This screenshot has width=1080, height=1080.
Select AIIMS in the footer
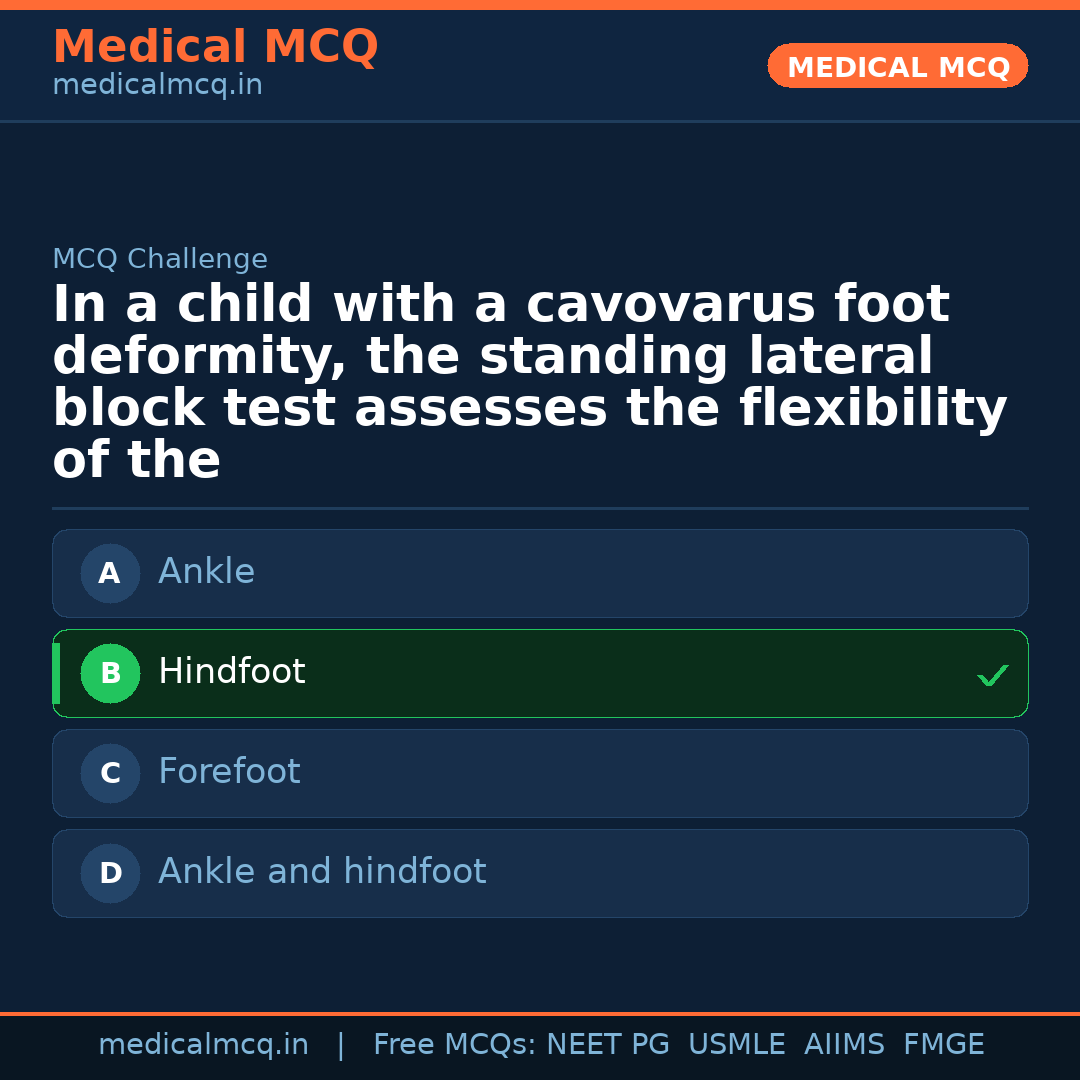coord(844,1045)
